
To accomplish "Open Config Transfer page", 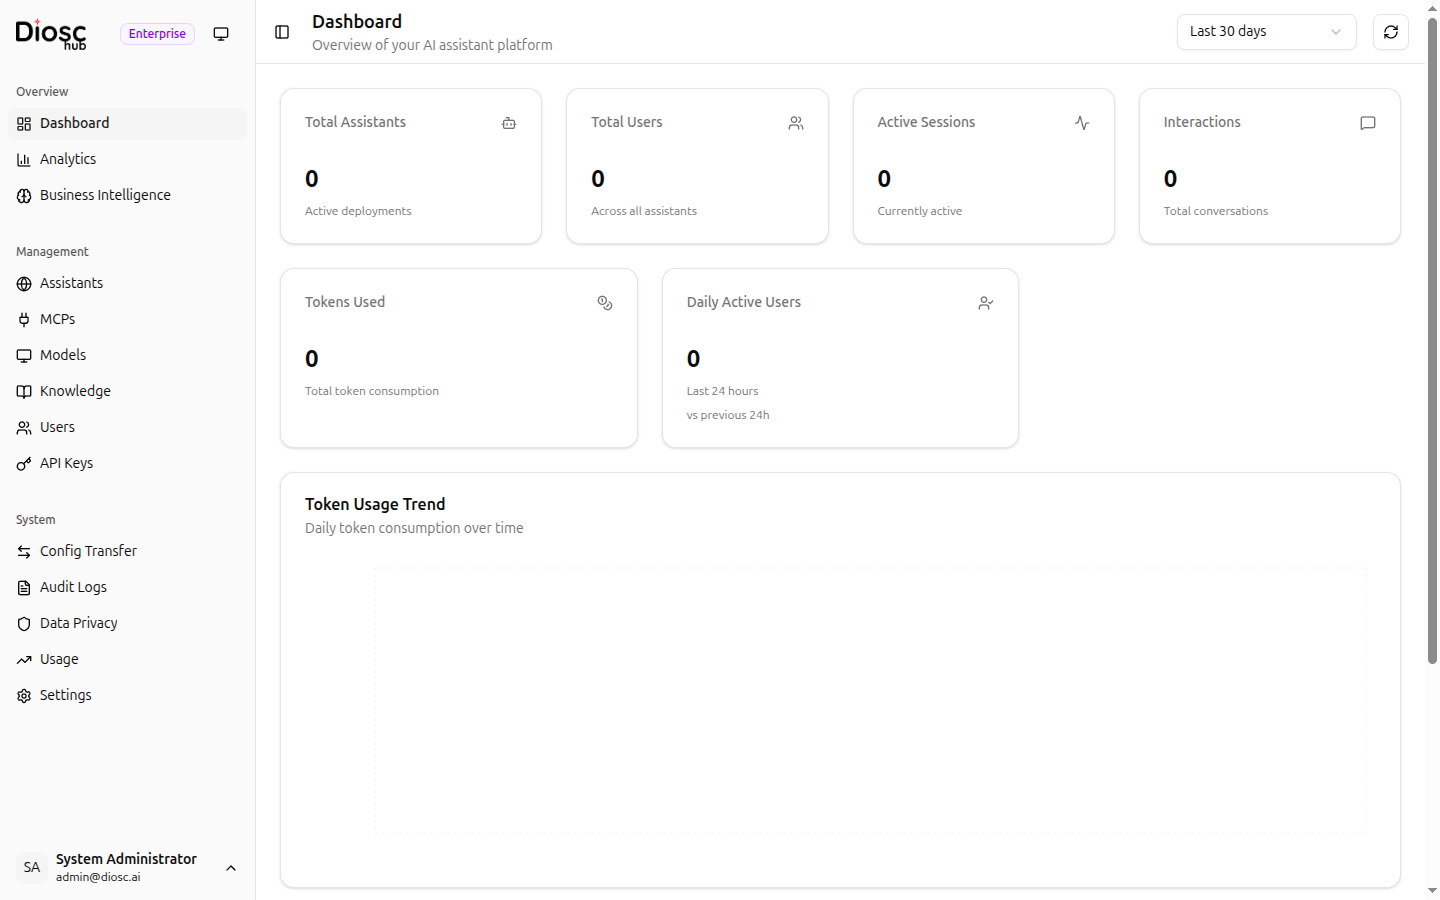I will (128, 551).
